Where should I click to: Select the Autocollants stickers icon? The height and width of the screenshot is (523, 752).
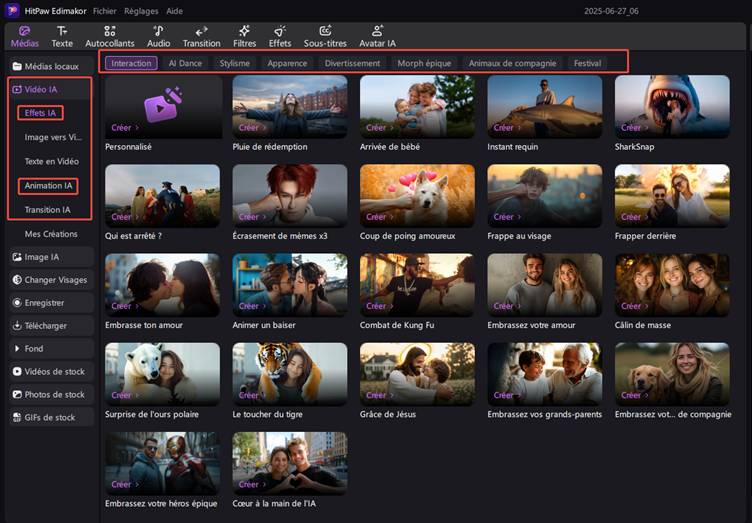click(x=110, y=32)
